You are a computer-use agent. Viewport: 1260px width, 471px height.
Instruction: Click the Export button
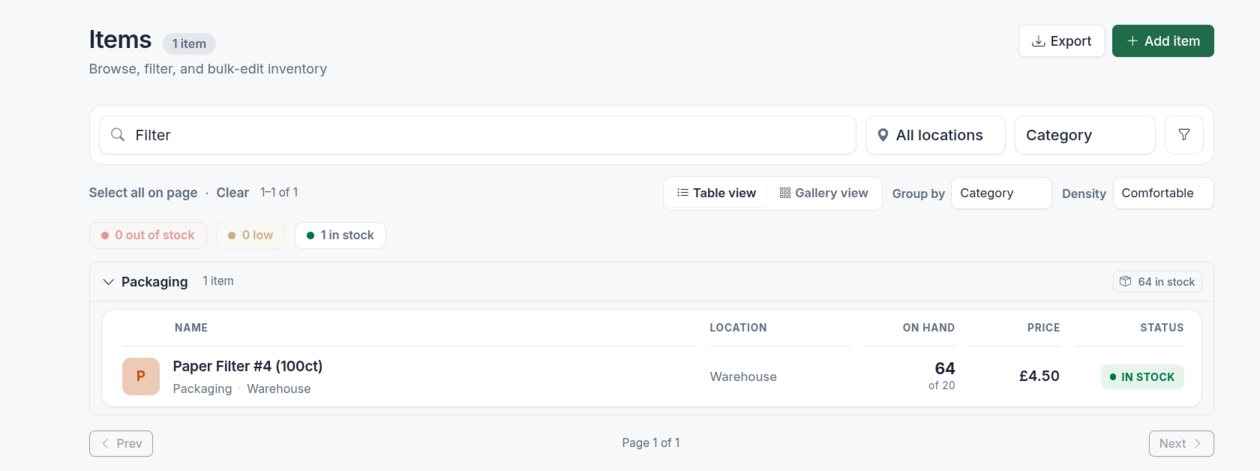(x=1061, y=41)
